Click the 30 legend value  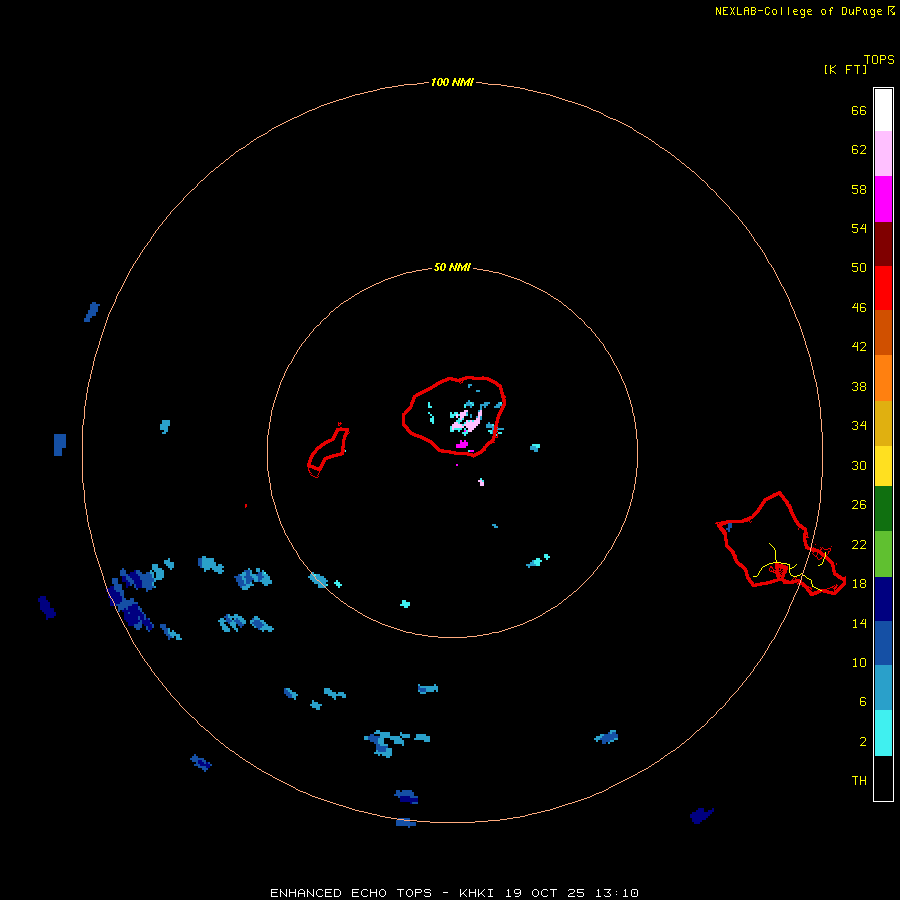(859, 465)
